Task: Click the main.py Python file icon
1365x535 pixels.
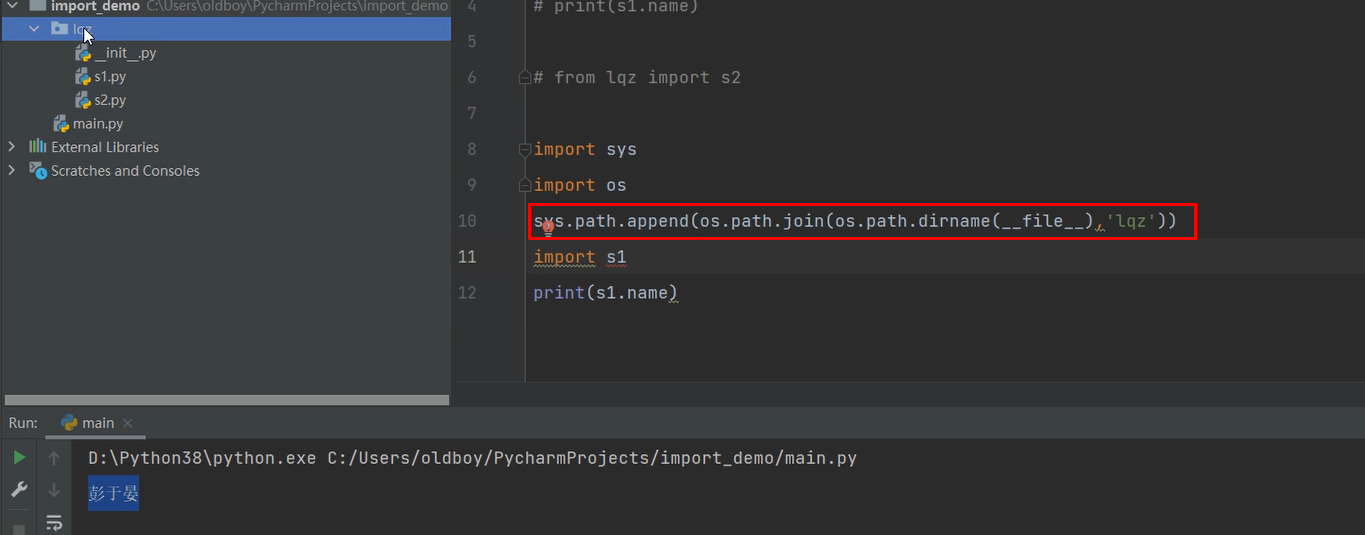Action: (62, 124)
